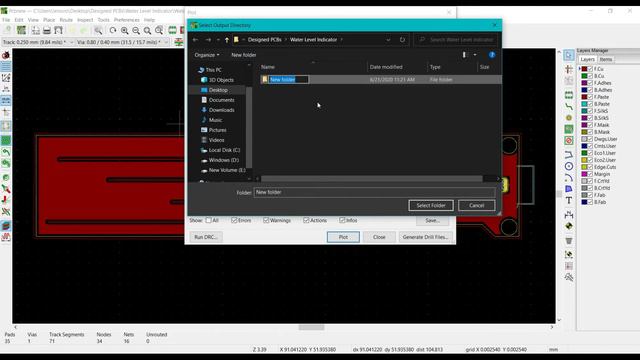Viewport: 640px width, 360px height.
Task: Click the Folder name input field
Action: pos(374,192)
